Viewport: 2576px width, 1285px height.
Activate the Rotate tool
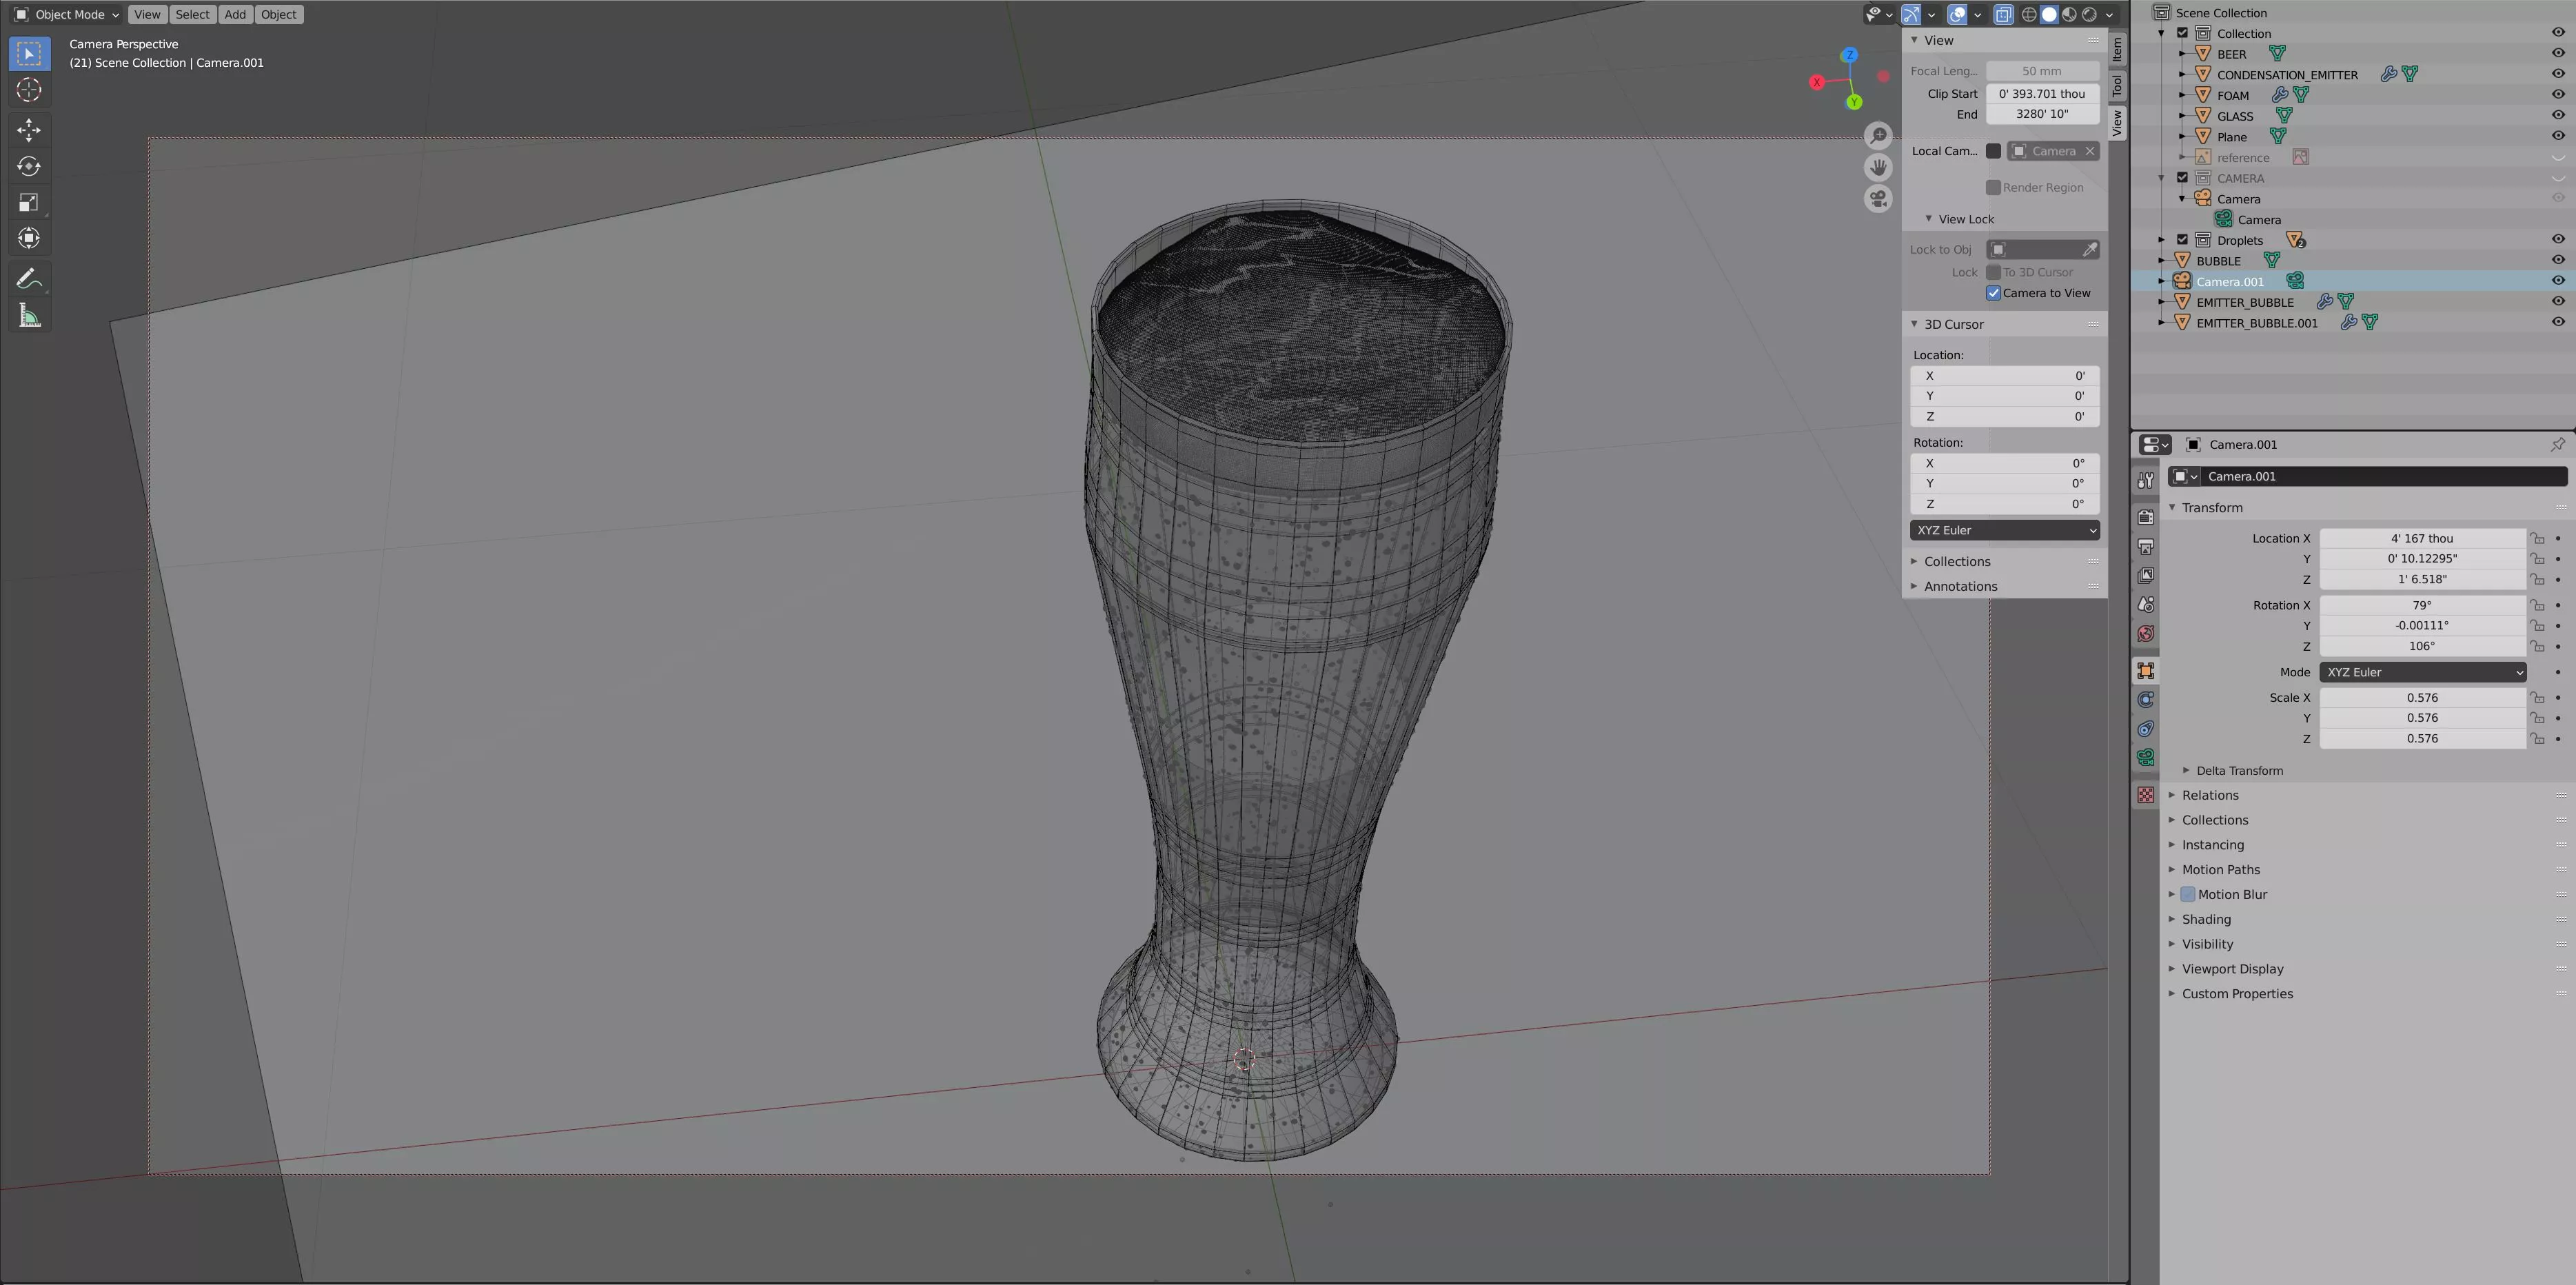tap(29, 166)
